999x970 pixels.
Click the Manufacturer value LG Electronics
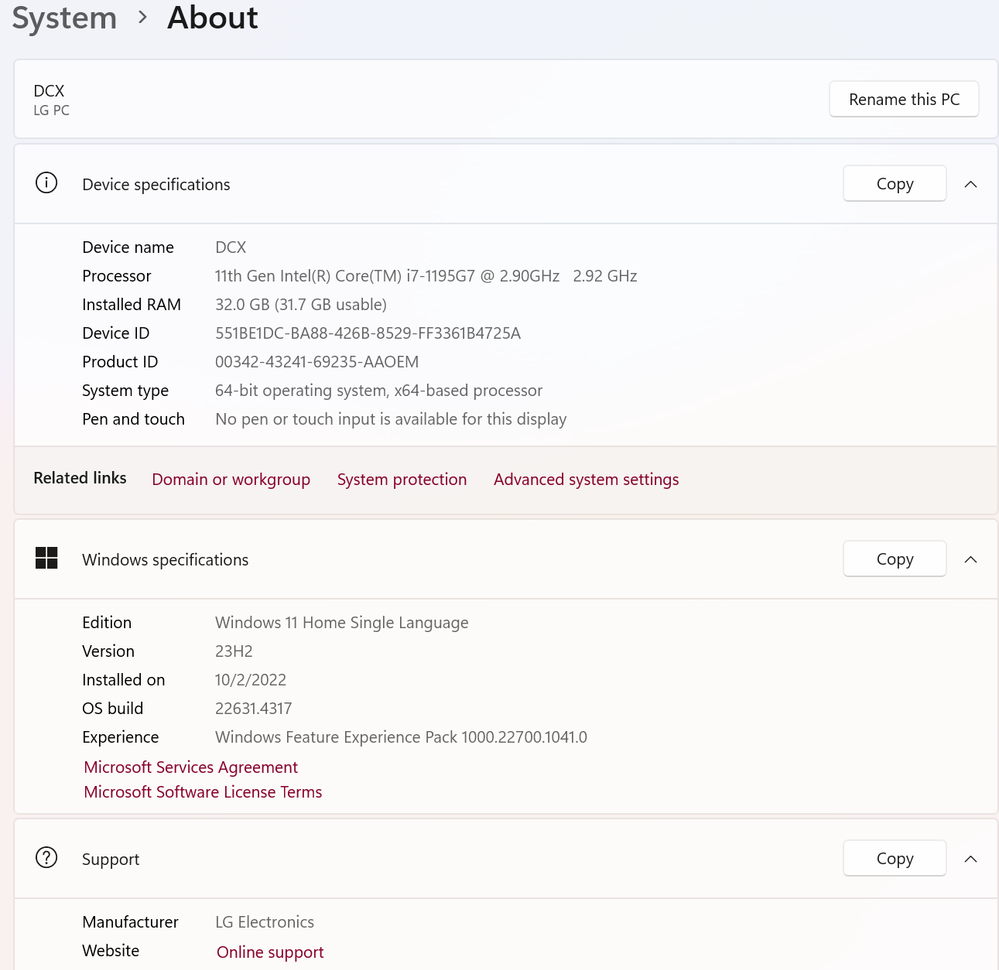[x=264, y=922]
